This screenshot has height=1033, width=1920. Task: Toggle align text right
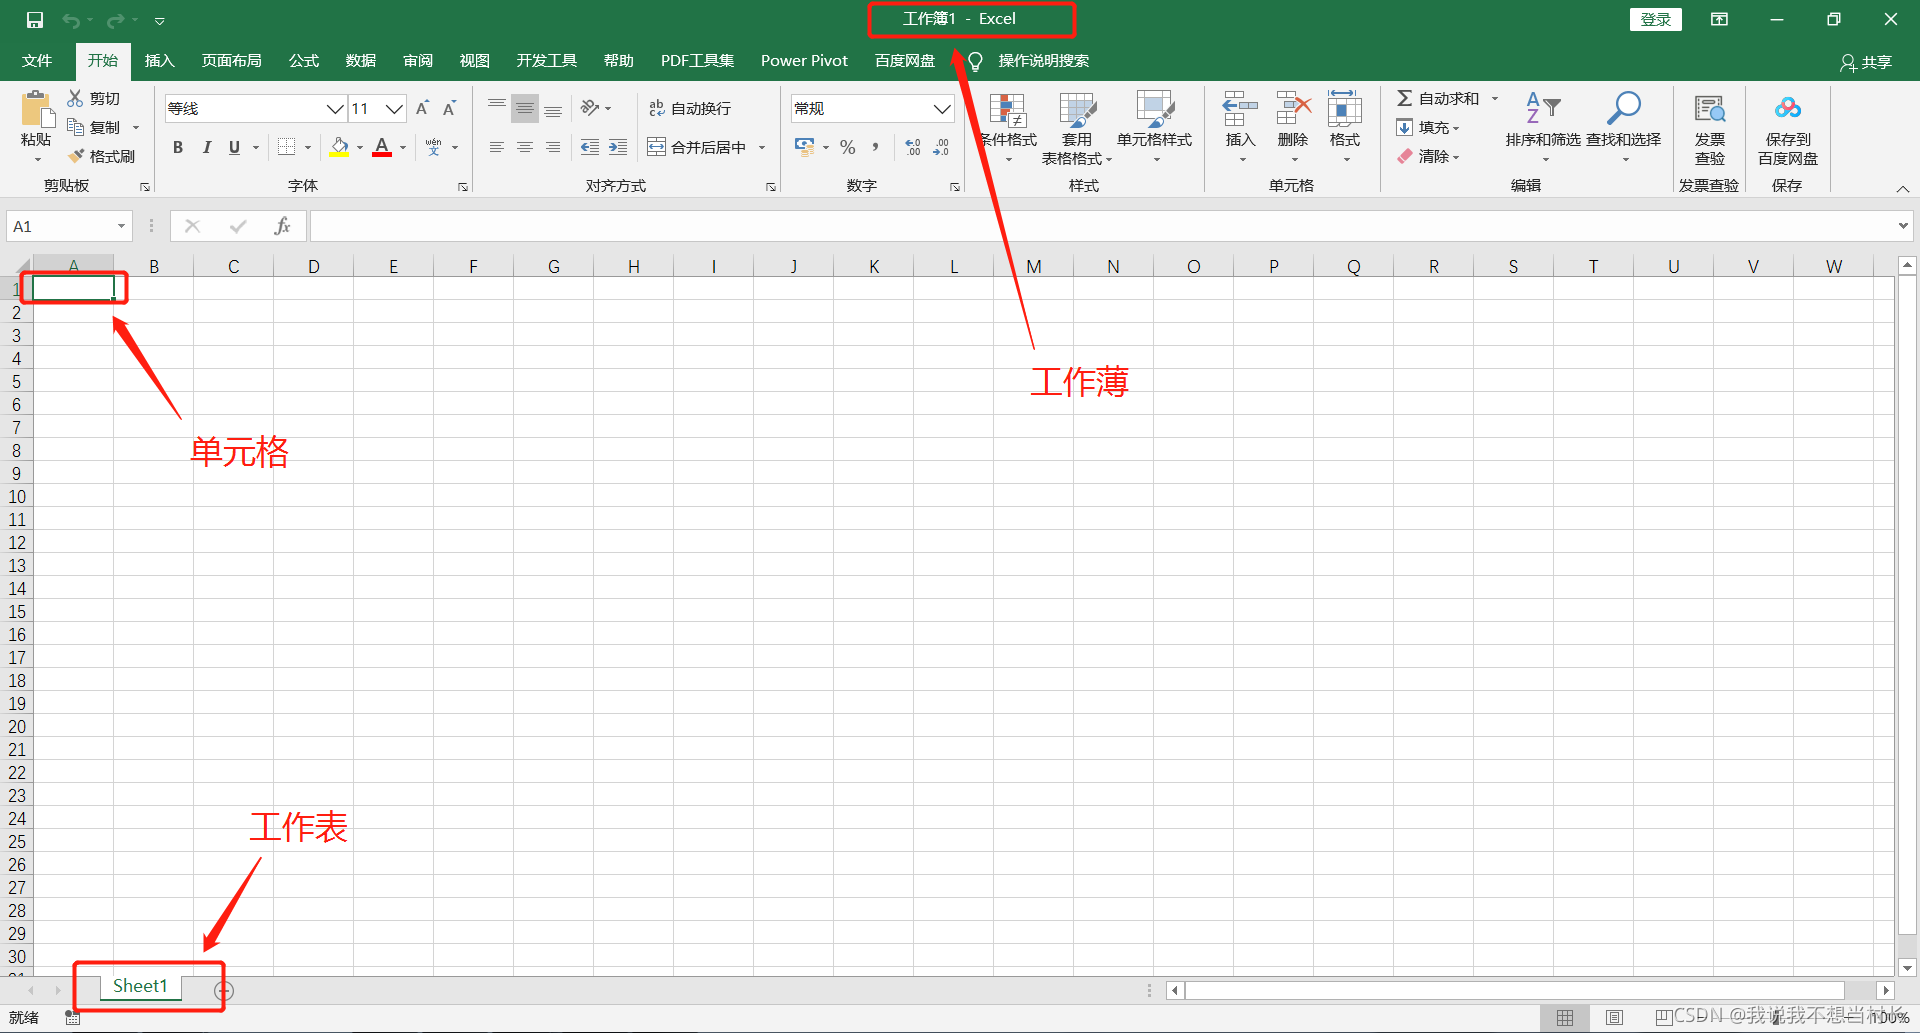(x=553, y=147)
